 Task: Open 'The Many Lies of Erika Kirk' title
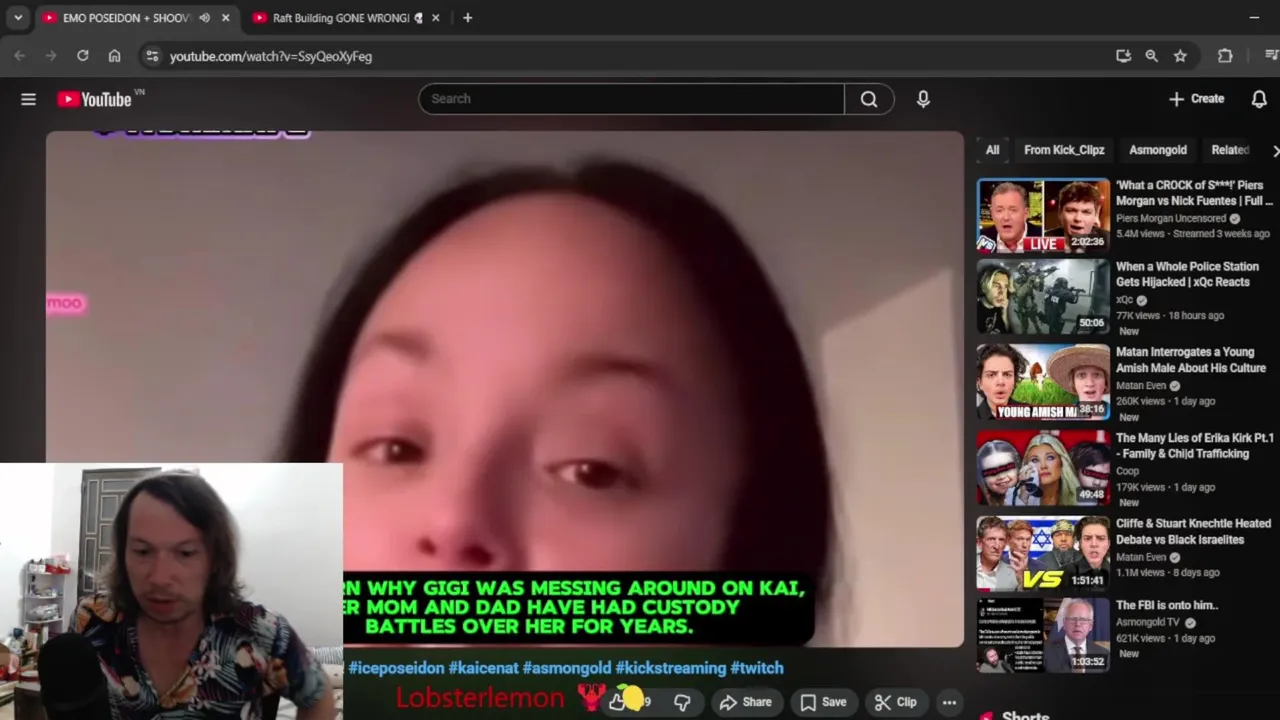click(1195, 446)
